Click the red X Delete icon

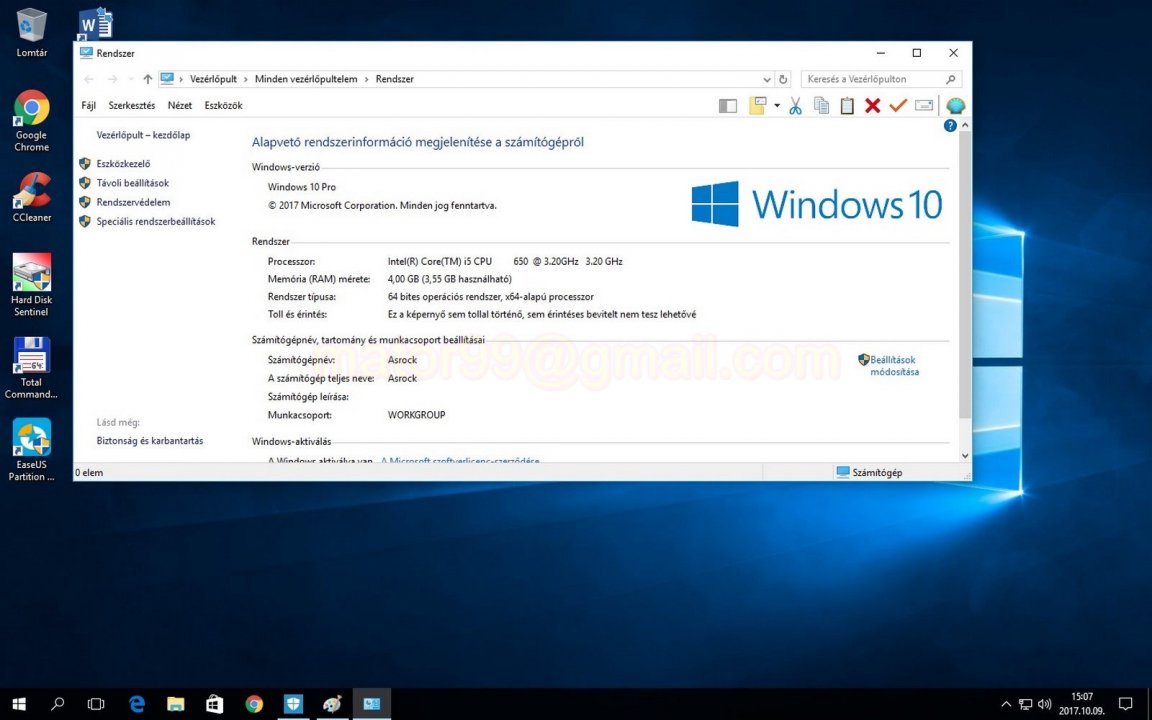pyautogui.click(x=872, y=106)
